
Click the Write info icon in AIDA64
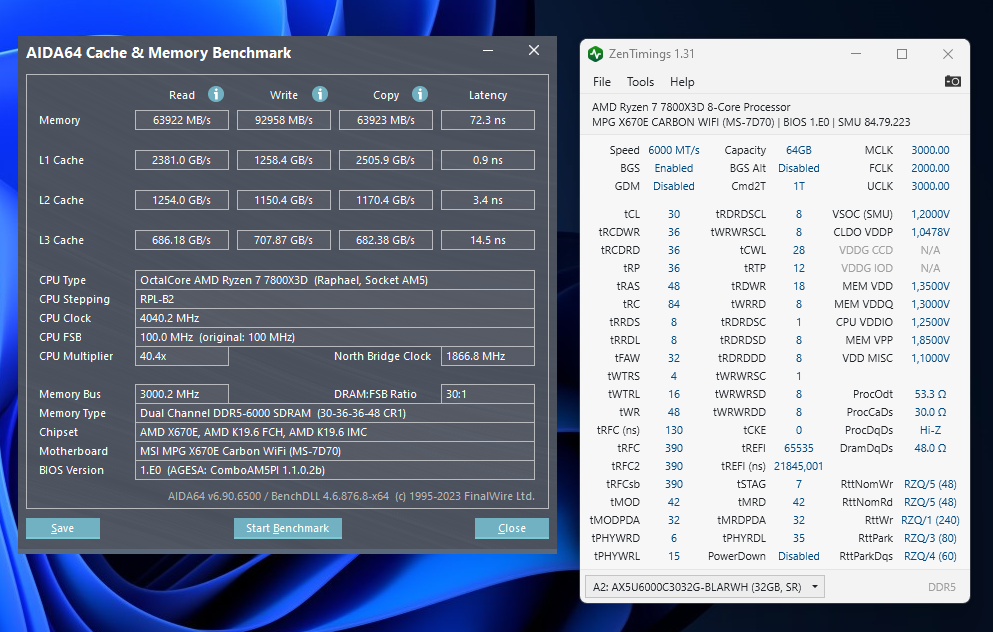[320, 94]
